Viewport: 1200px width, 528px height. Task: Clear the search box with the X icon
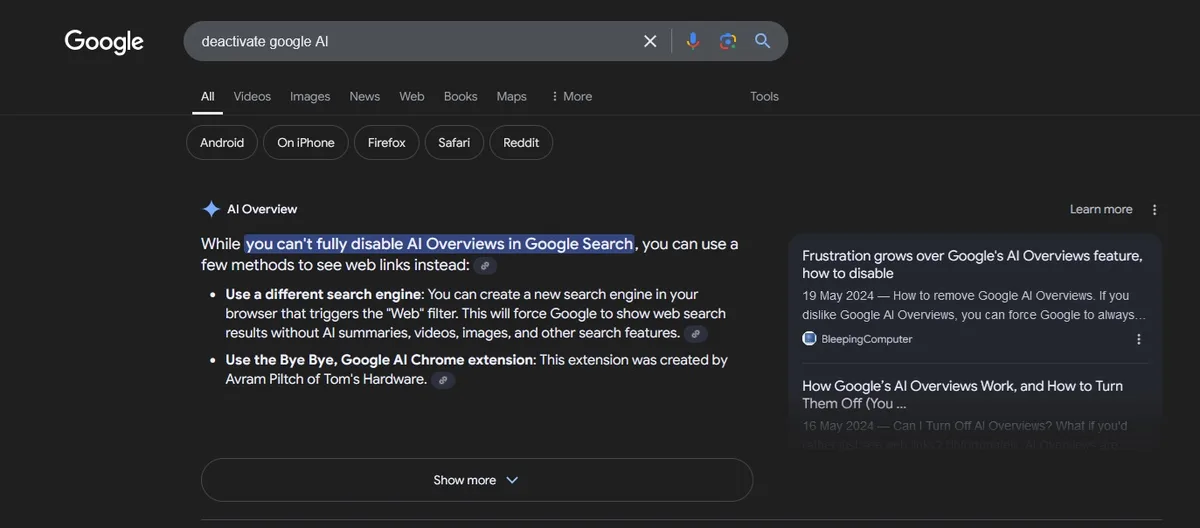point(650,41)
